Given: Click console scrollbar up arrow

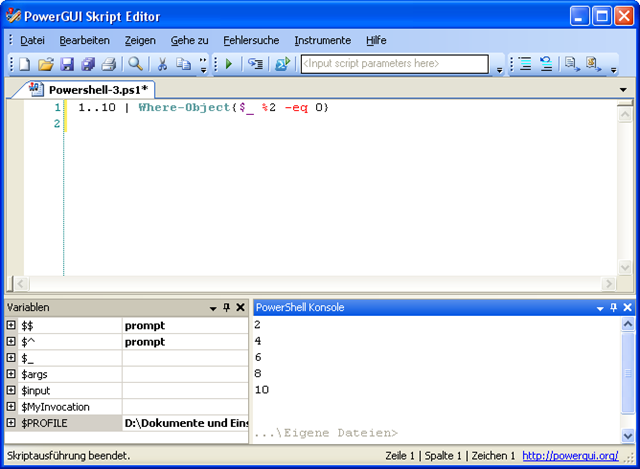Looking at the screenshot, I should coord(627,324).
